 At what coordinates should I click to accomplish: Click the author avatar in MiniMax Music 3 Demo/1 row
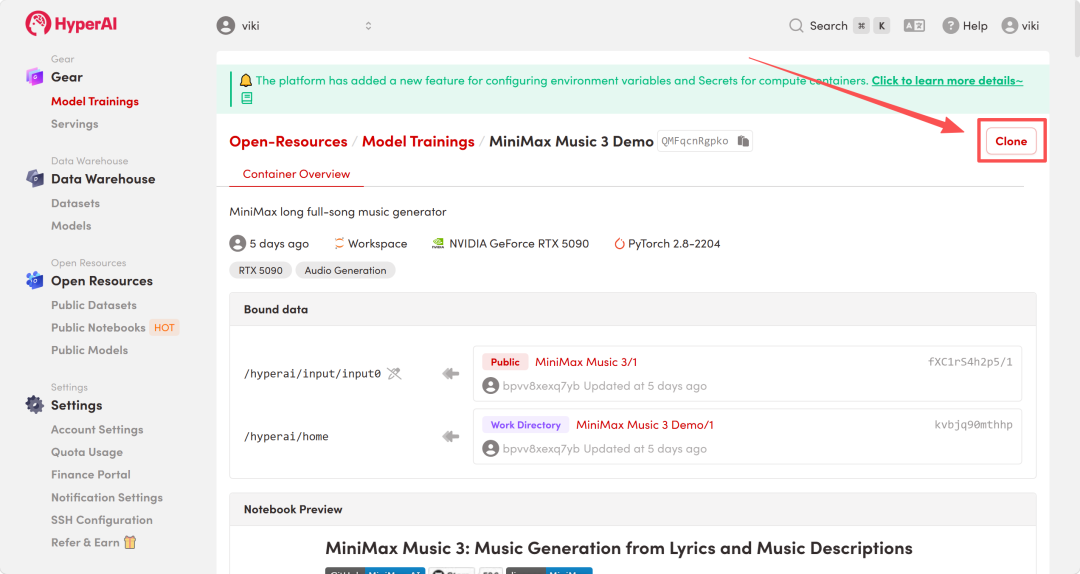(x=490, y=449)
